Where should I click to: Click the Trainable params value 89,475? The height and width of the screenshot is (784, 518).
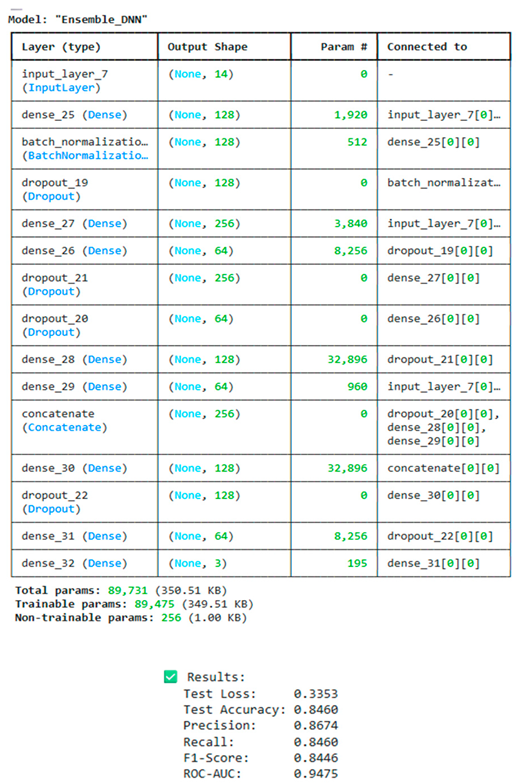[x=154, y=604]
